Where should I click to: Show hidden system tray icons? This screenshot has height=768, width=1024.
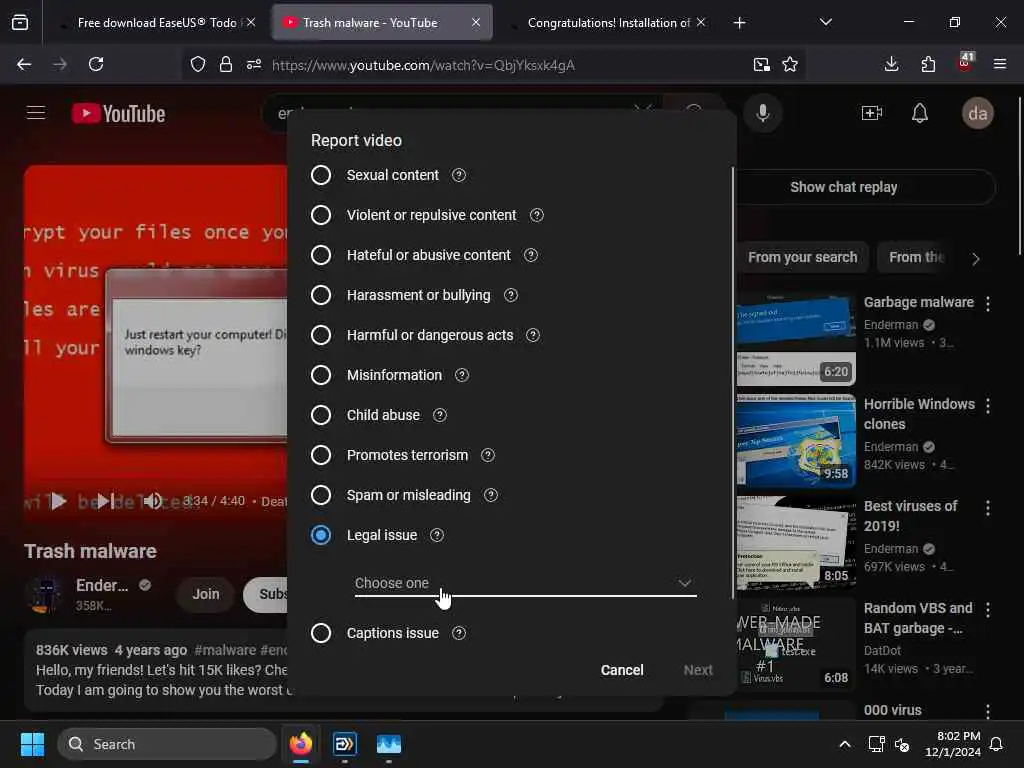pyautogui.click(x=844, y=744)
